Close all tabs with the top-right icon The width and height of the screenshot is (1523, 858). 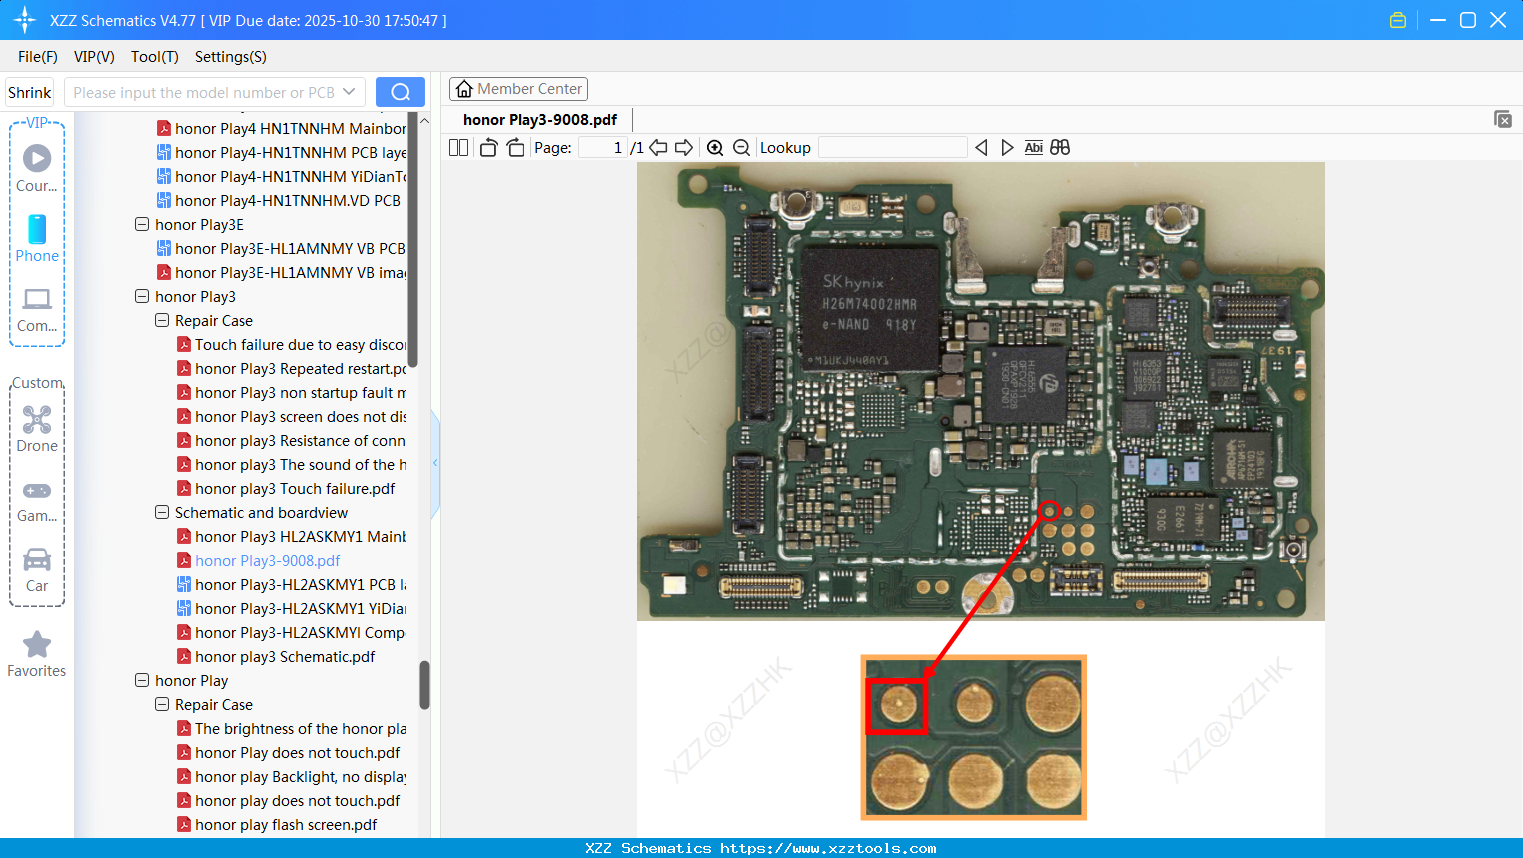[1503, 119]
